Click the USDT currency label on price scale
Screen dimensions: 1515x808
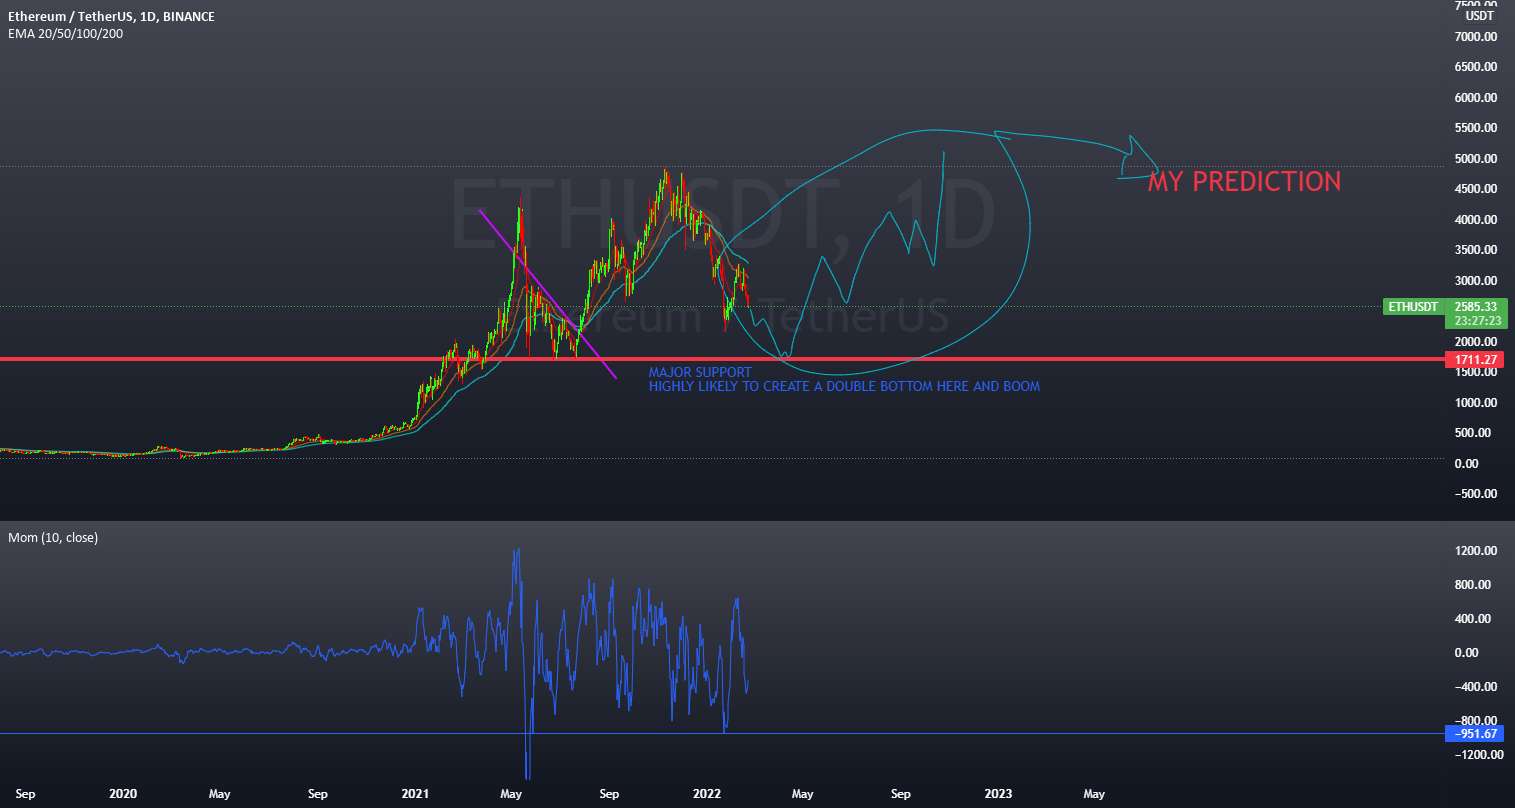tap(1479, 16)
